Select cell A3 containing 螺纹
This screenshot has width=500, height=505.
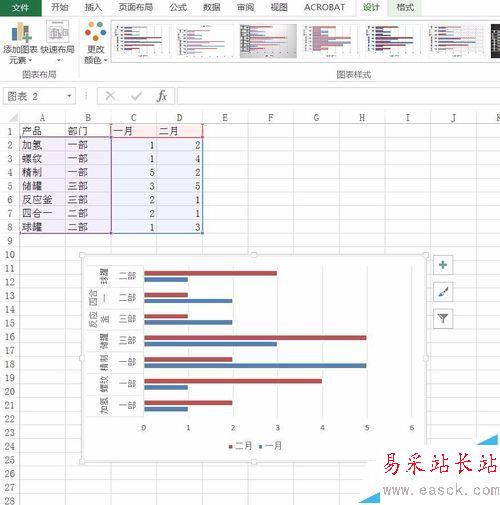[42, 159]
